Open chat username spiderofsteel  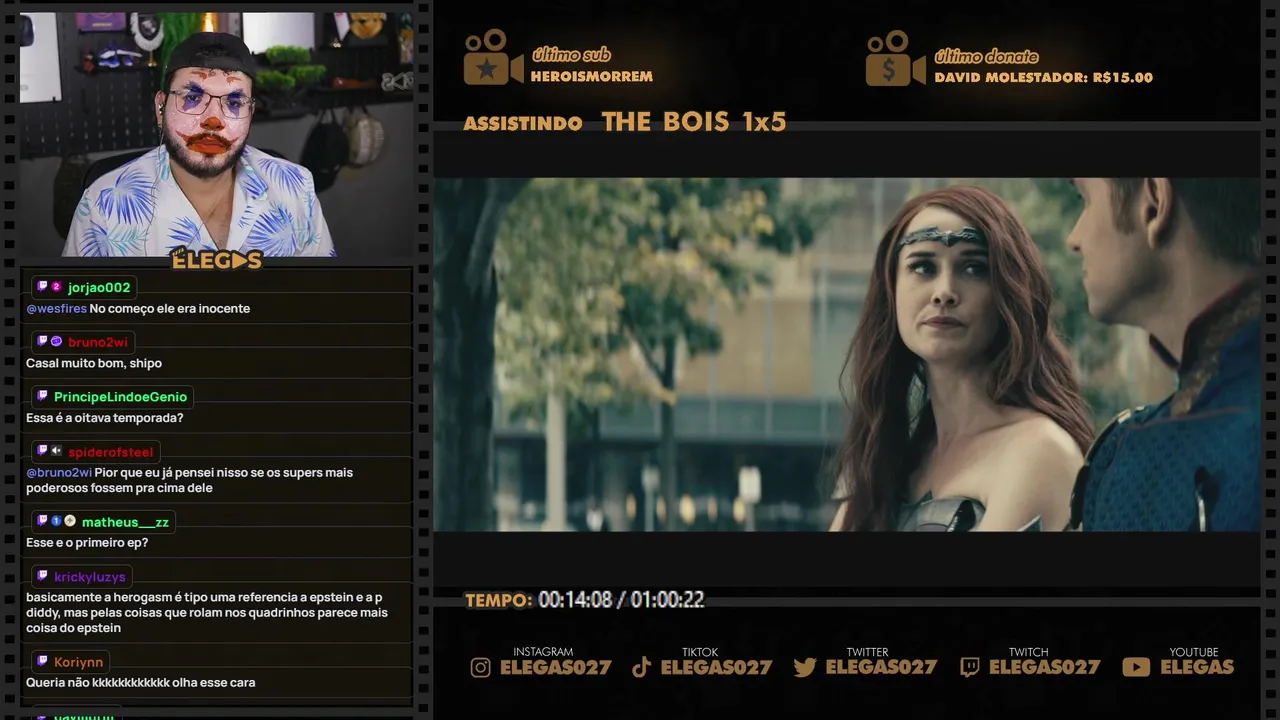coord(111,453)
